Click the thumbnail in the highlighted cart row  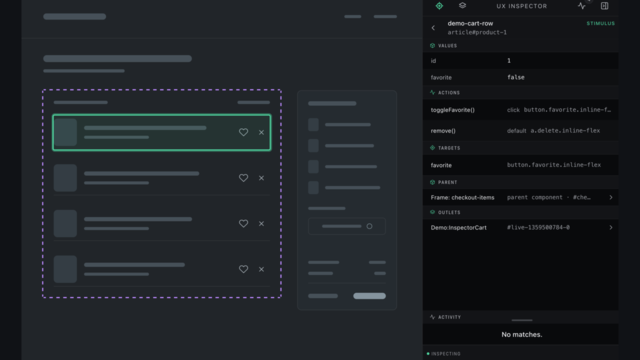[65, 132]
